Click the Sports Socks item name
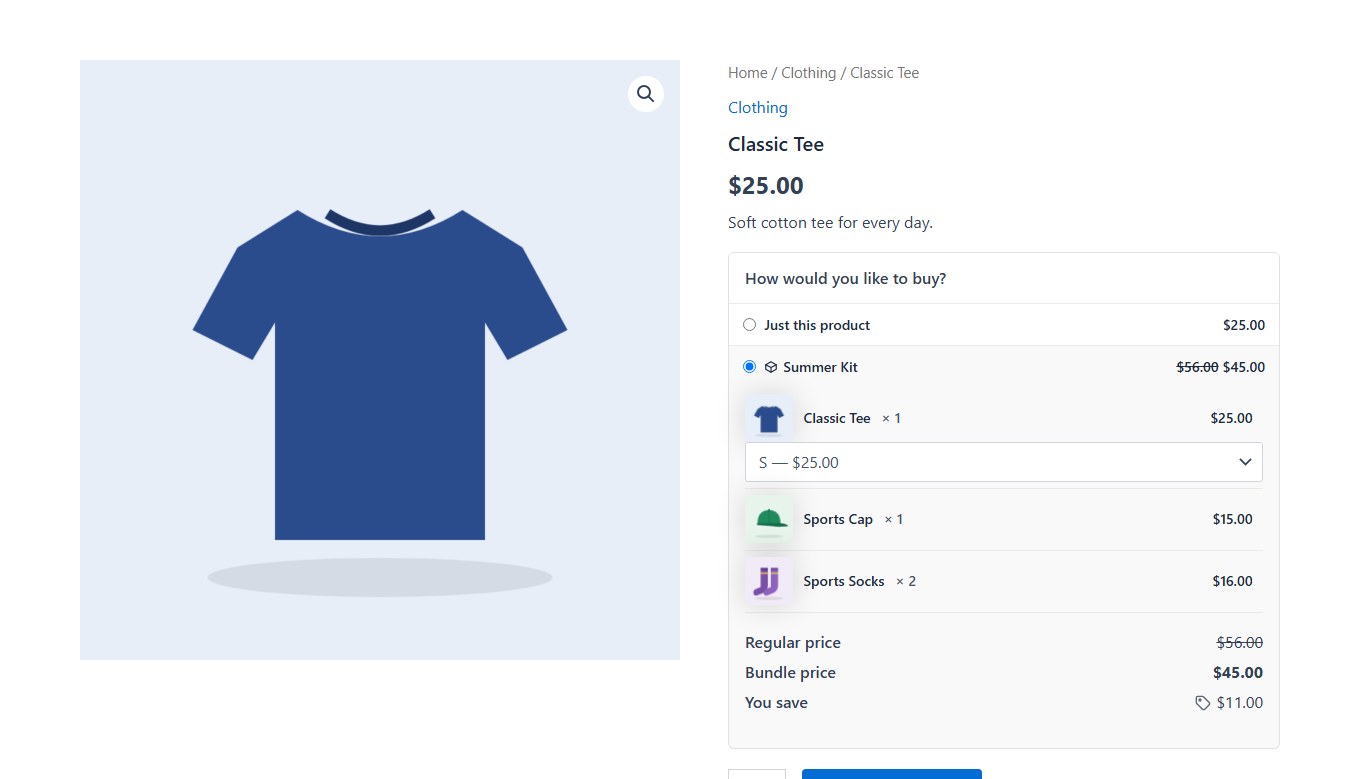 pos(844,581)
